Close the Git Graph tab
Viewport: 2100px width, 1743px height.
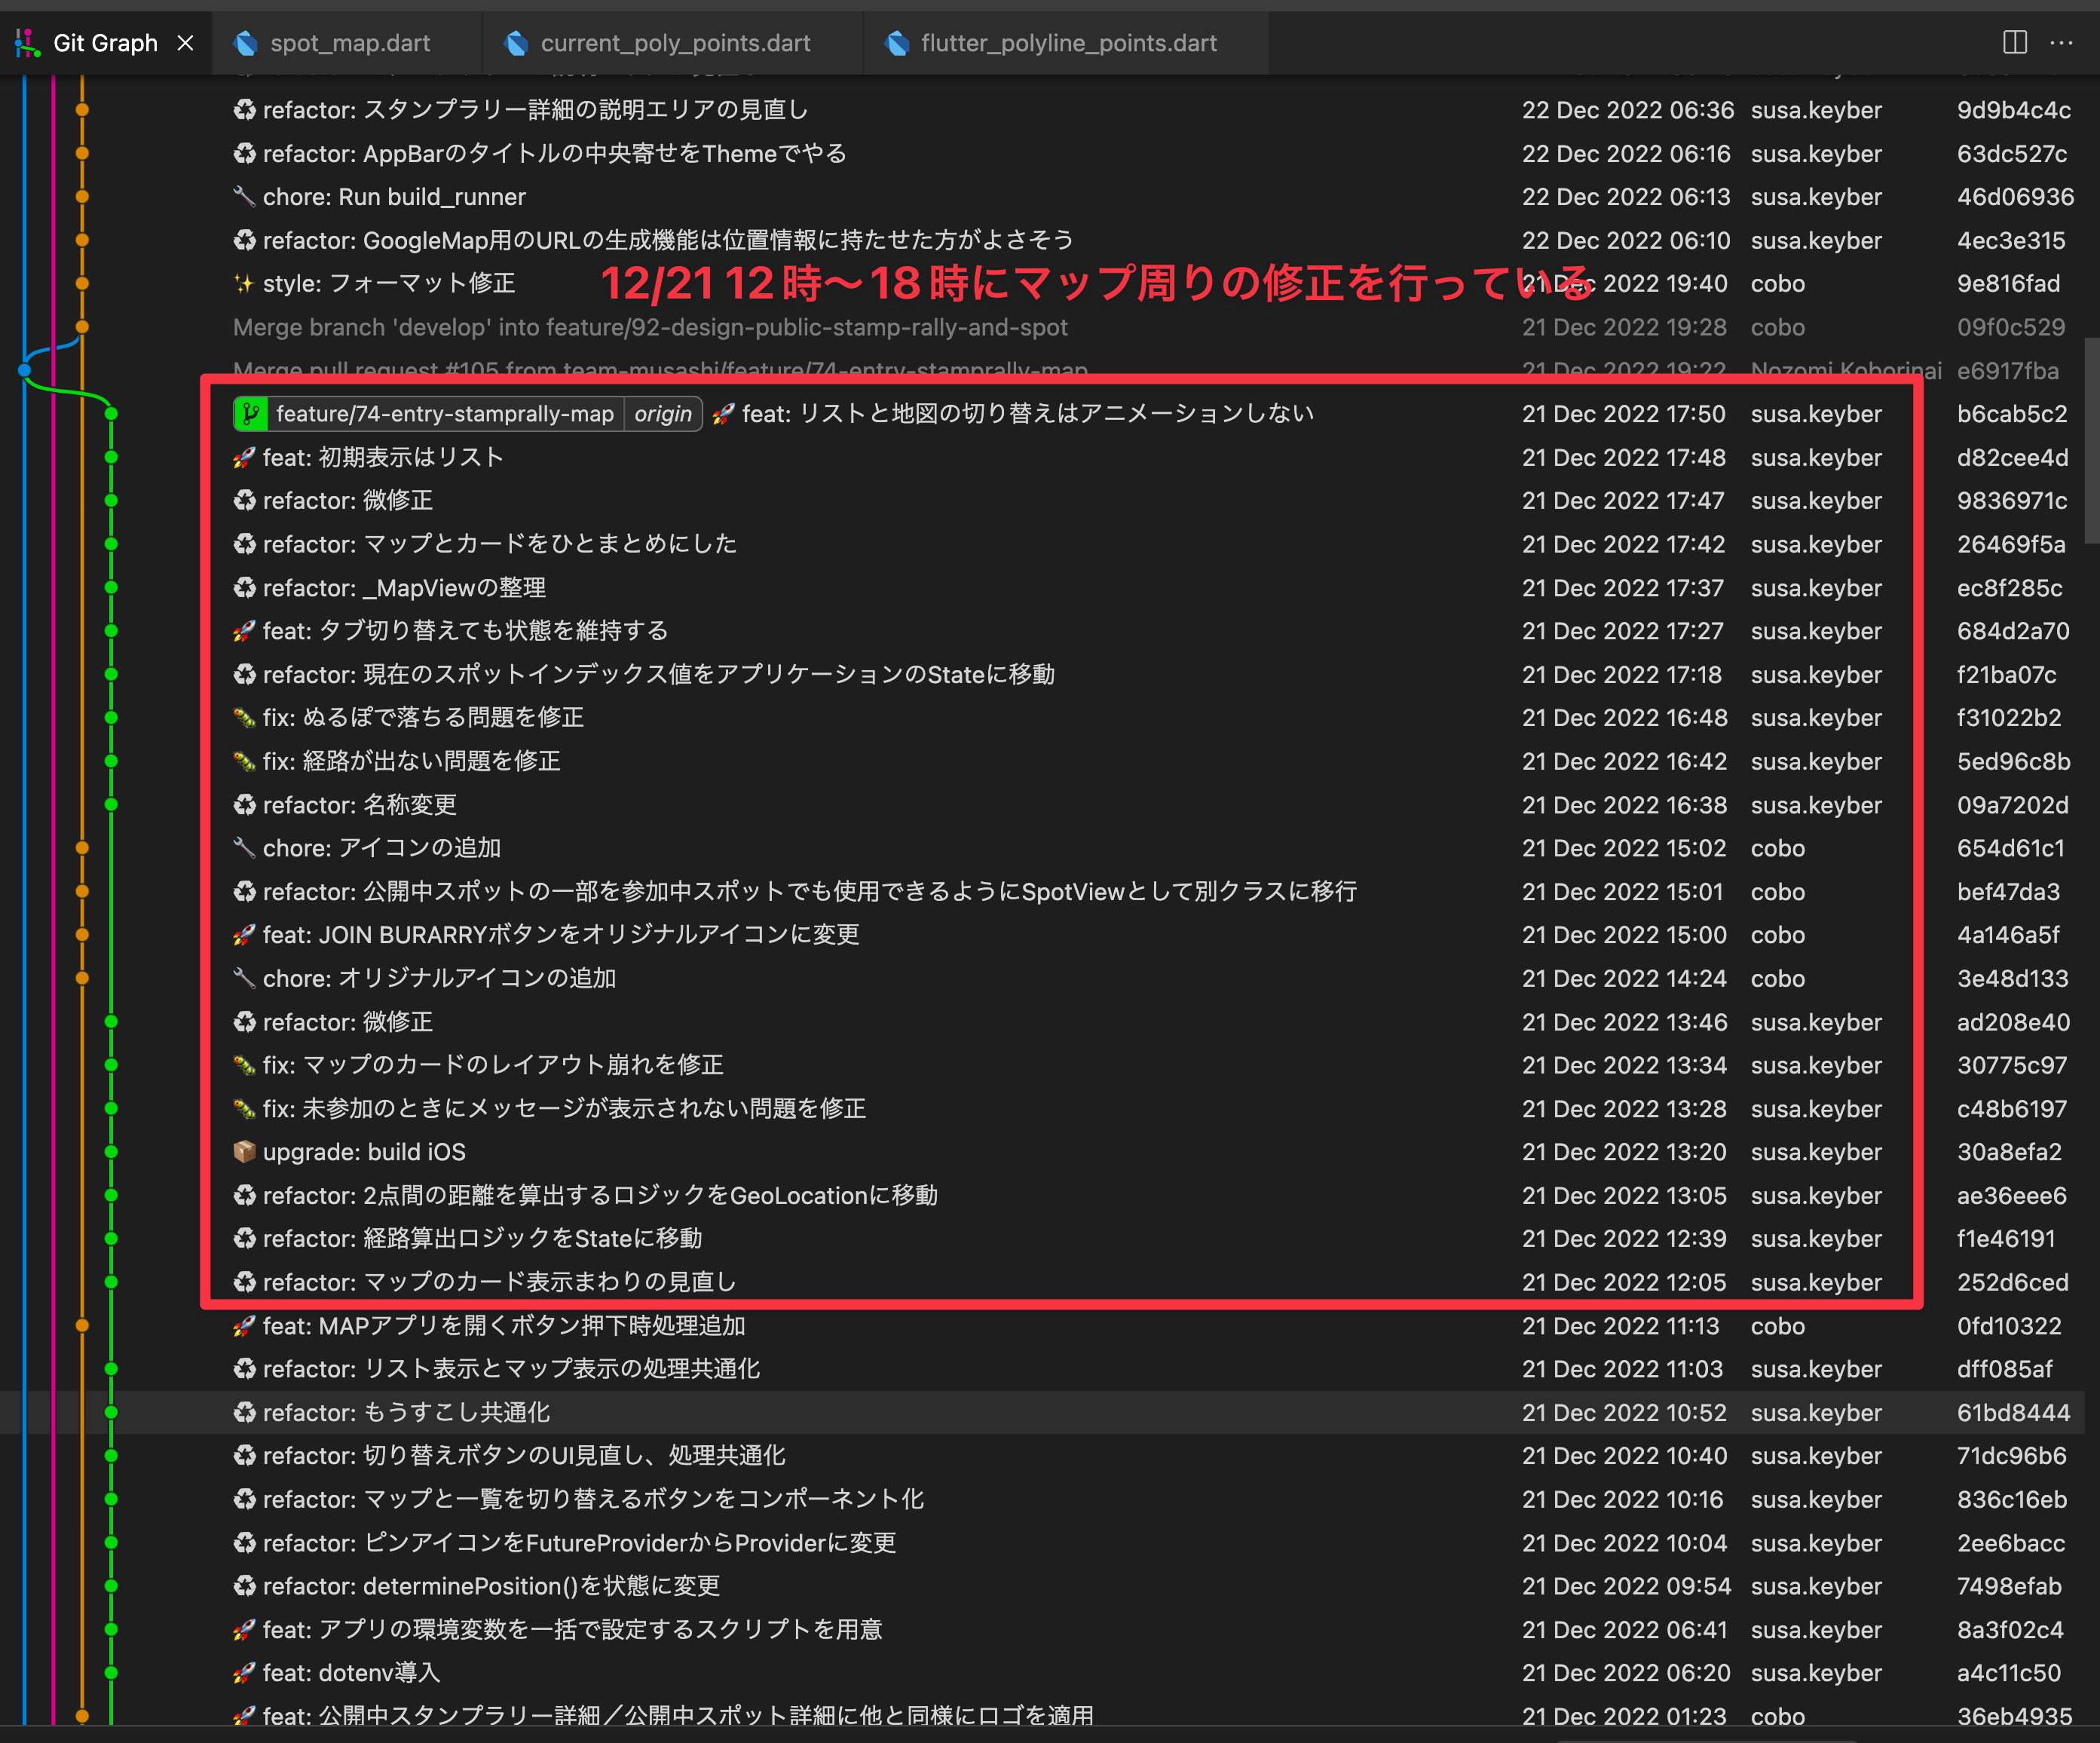186,42
